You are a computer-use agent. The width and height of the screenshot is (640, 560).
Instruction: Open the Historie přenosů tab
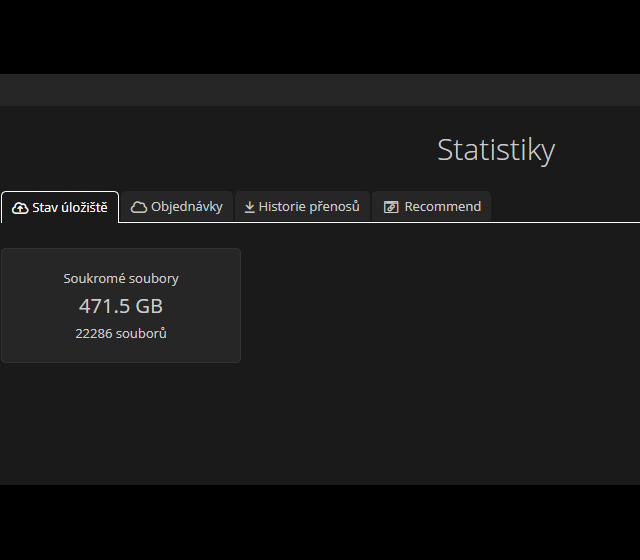302,207
